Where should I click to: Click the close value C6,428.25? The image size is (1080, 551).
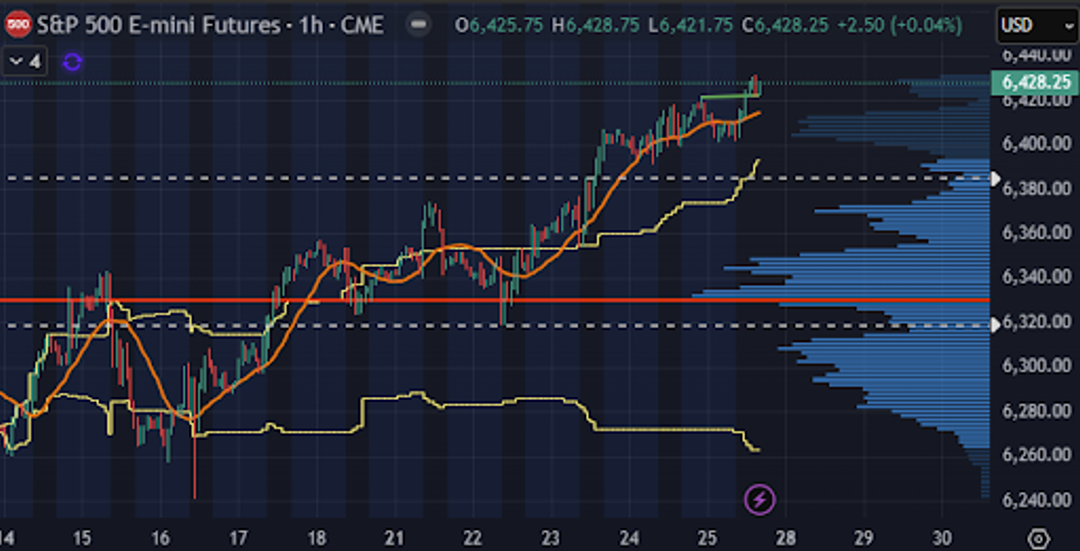click(x=785, y=26)
